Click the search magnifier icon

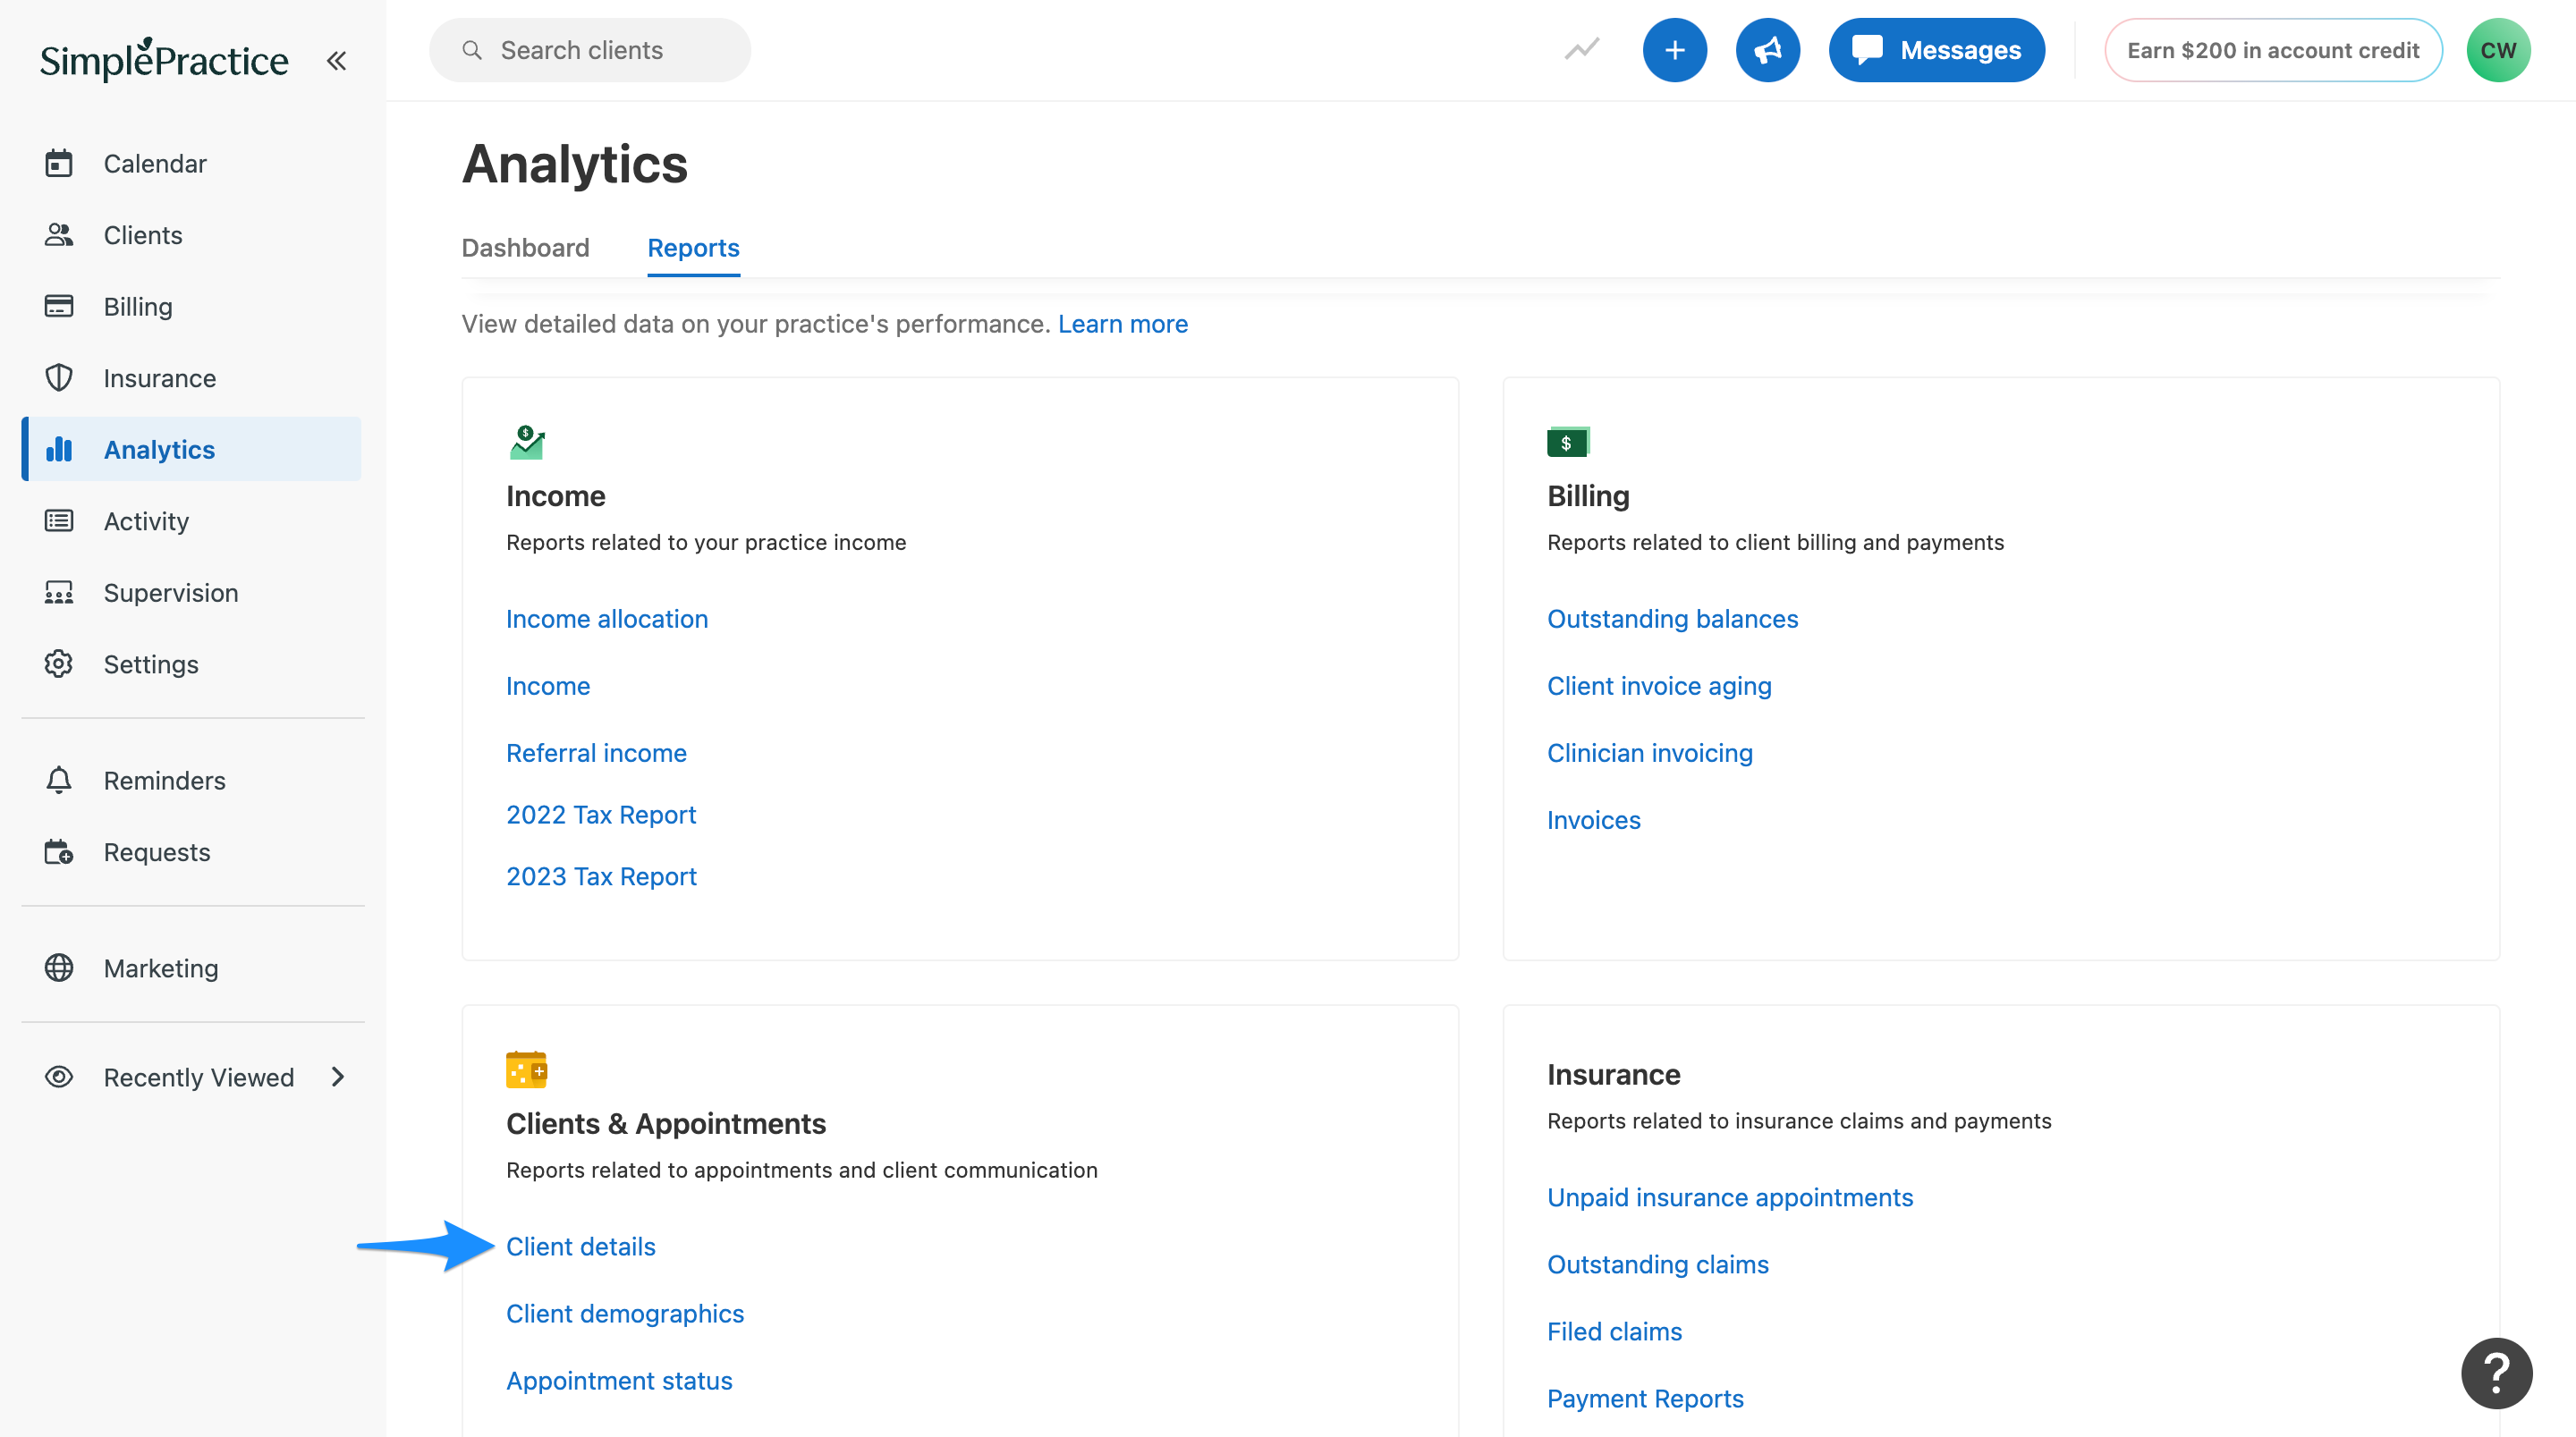point(472,50)
